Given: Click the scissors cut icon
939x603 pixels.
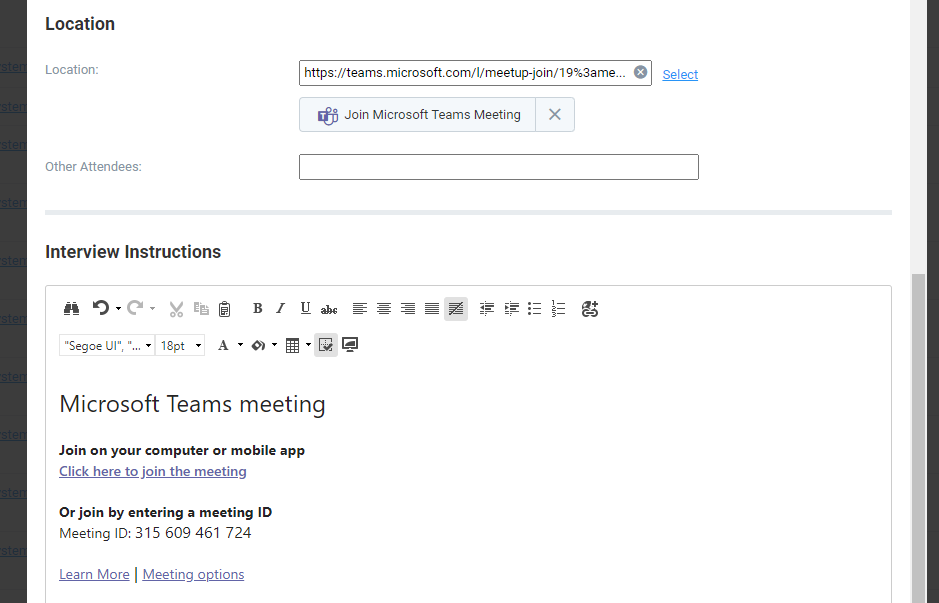Looking at the screenshot, I should click(176, 309).
